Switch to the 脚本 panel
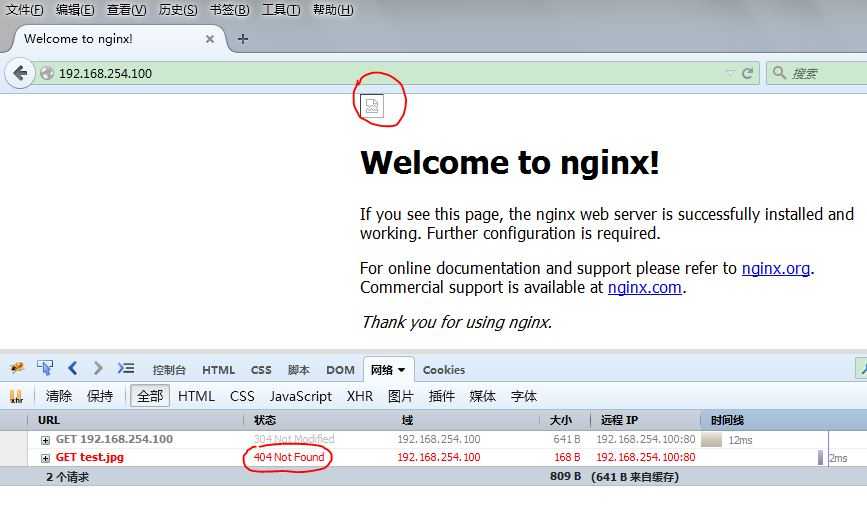 point(299,370)
